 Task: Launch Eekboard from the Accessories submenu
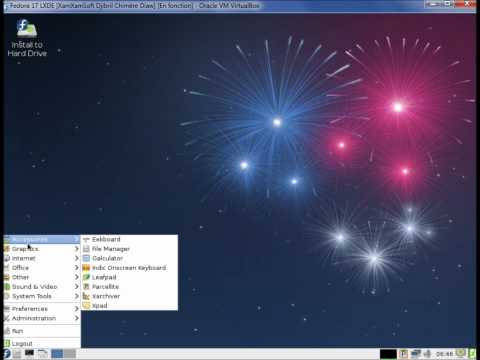pos(129,239)
